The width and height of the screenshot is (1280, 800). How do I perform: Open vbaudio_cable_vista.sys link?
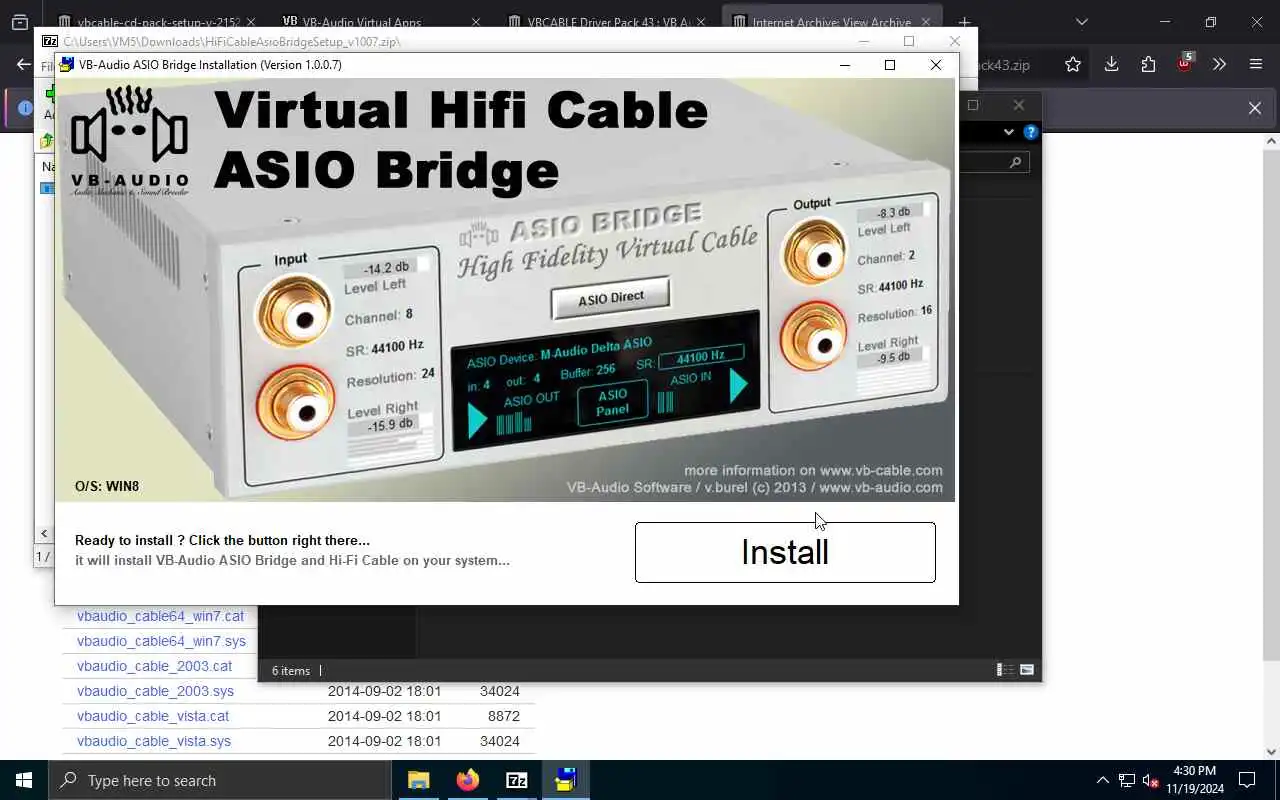(154, 741)
